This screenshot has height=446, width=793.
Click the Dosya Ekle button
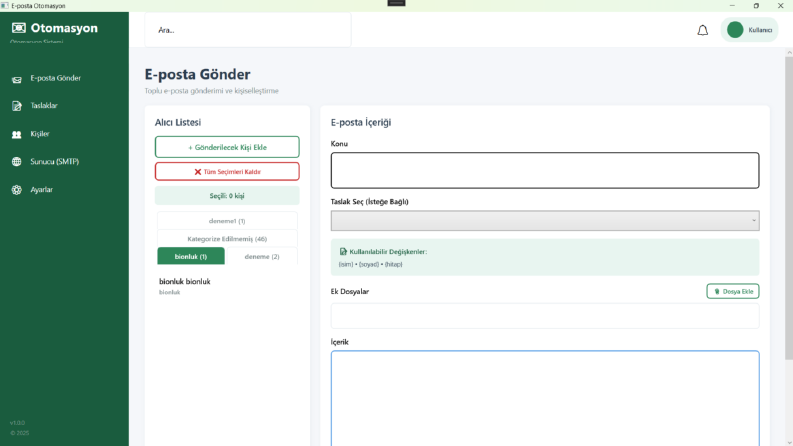[x=733, y=291]
